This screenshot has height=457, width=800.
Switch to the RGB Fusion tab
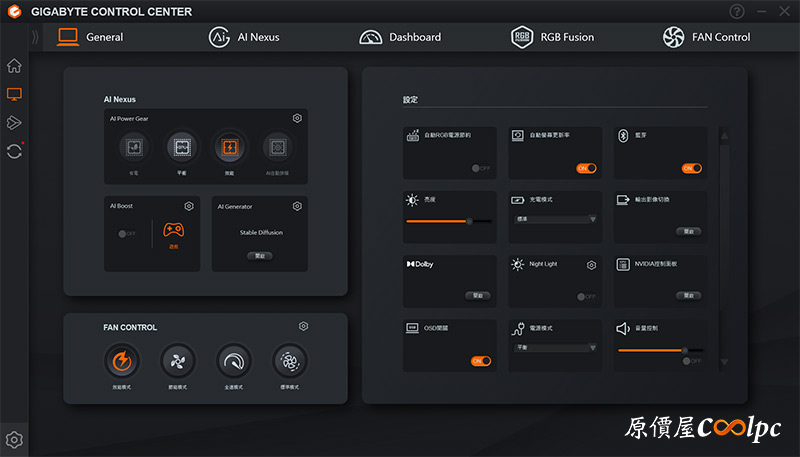tap(553, 37)
